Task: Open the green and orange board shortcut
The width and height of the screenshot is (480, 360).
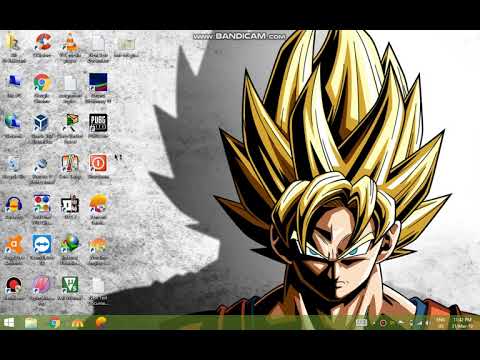Action: click(x=70, y=129)
